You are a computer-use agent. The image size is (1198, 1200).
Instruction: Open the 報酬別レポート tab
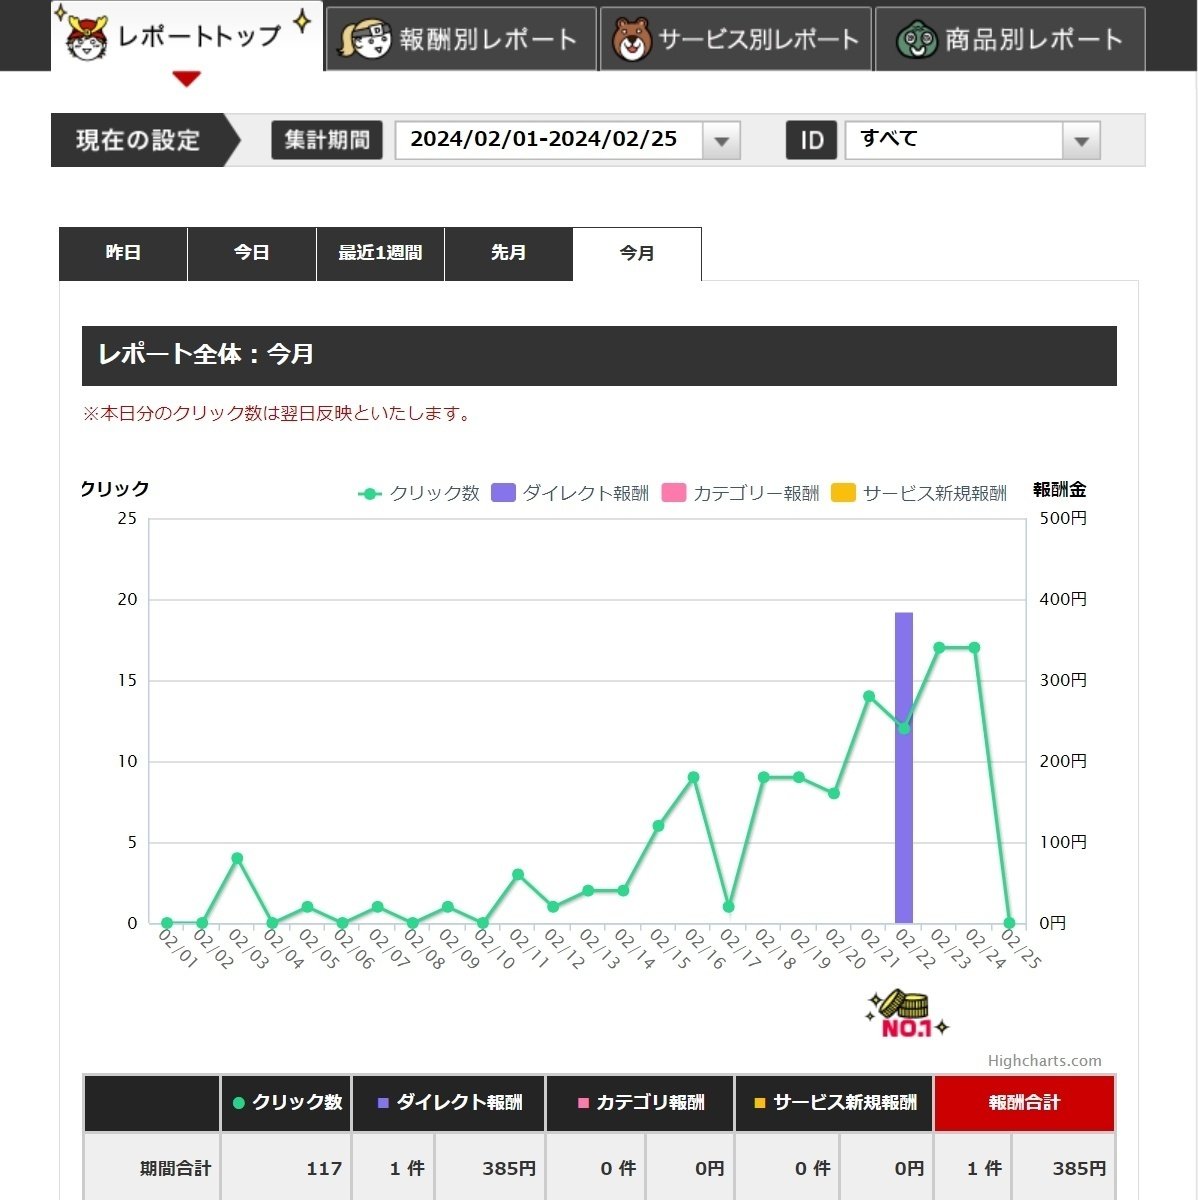[461, 39]
